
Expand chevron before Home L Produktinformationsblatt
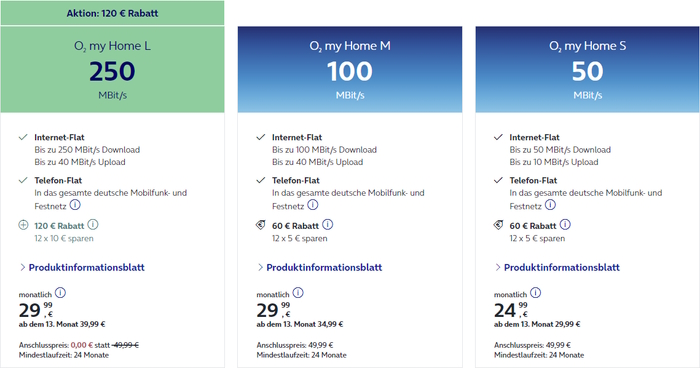(22, 267)
